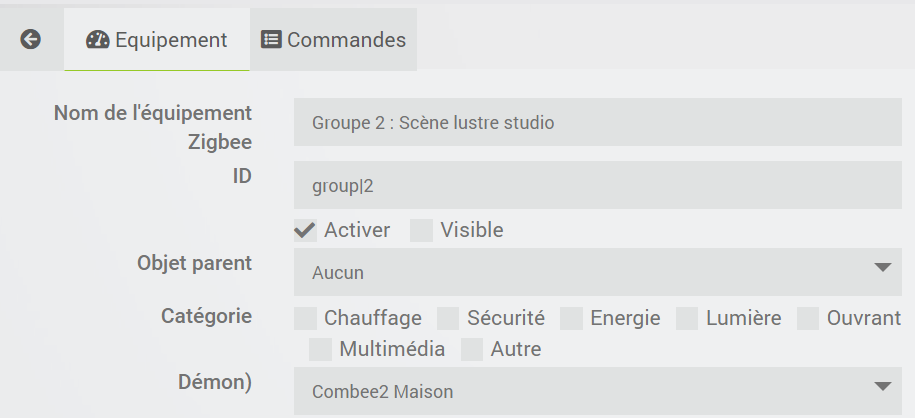Mark the Autre category checkbox
Image resolution: width=915 pixels, height=418 pixels.
[472, 349]
